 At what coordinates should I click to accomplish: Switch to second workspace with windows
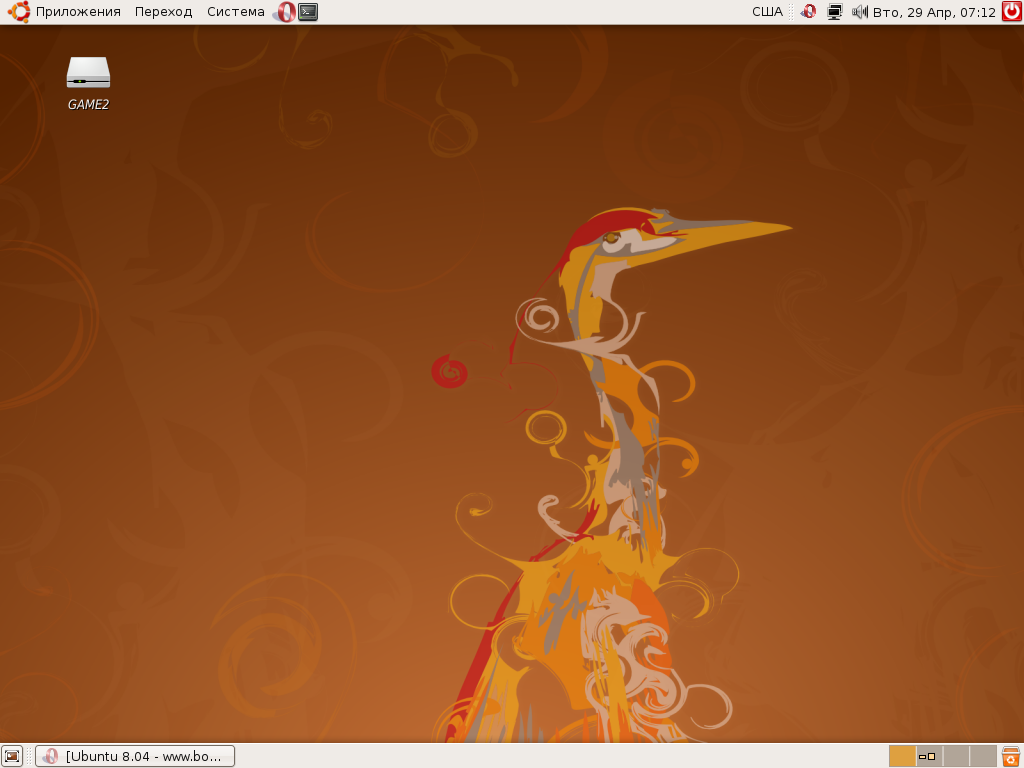[929, 756]
